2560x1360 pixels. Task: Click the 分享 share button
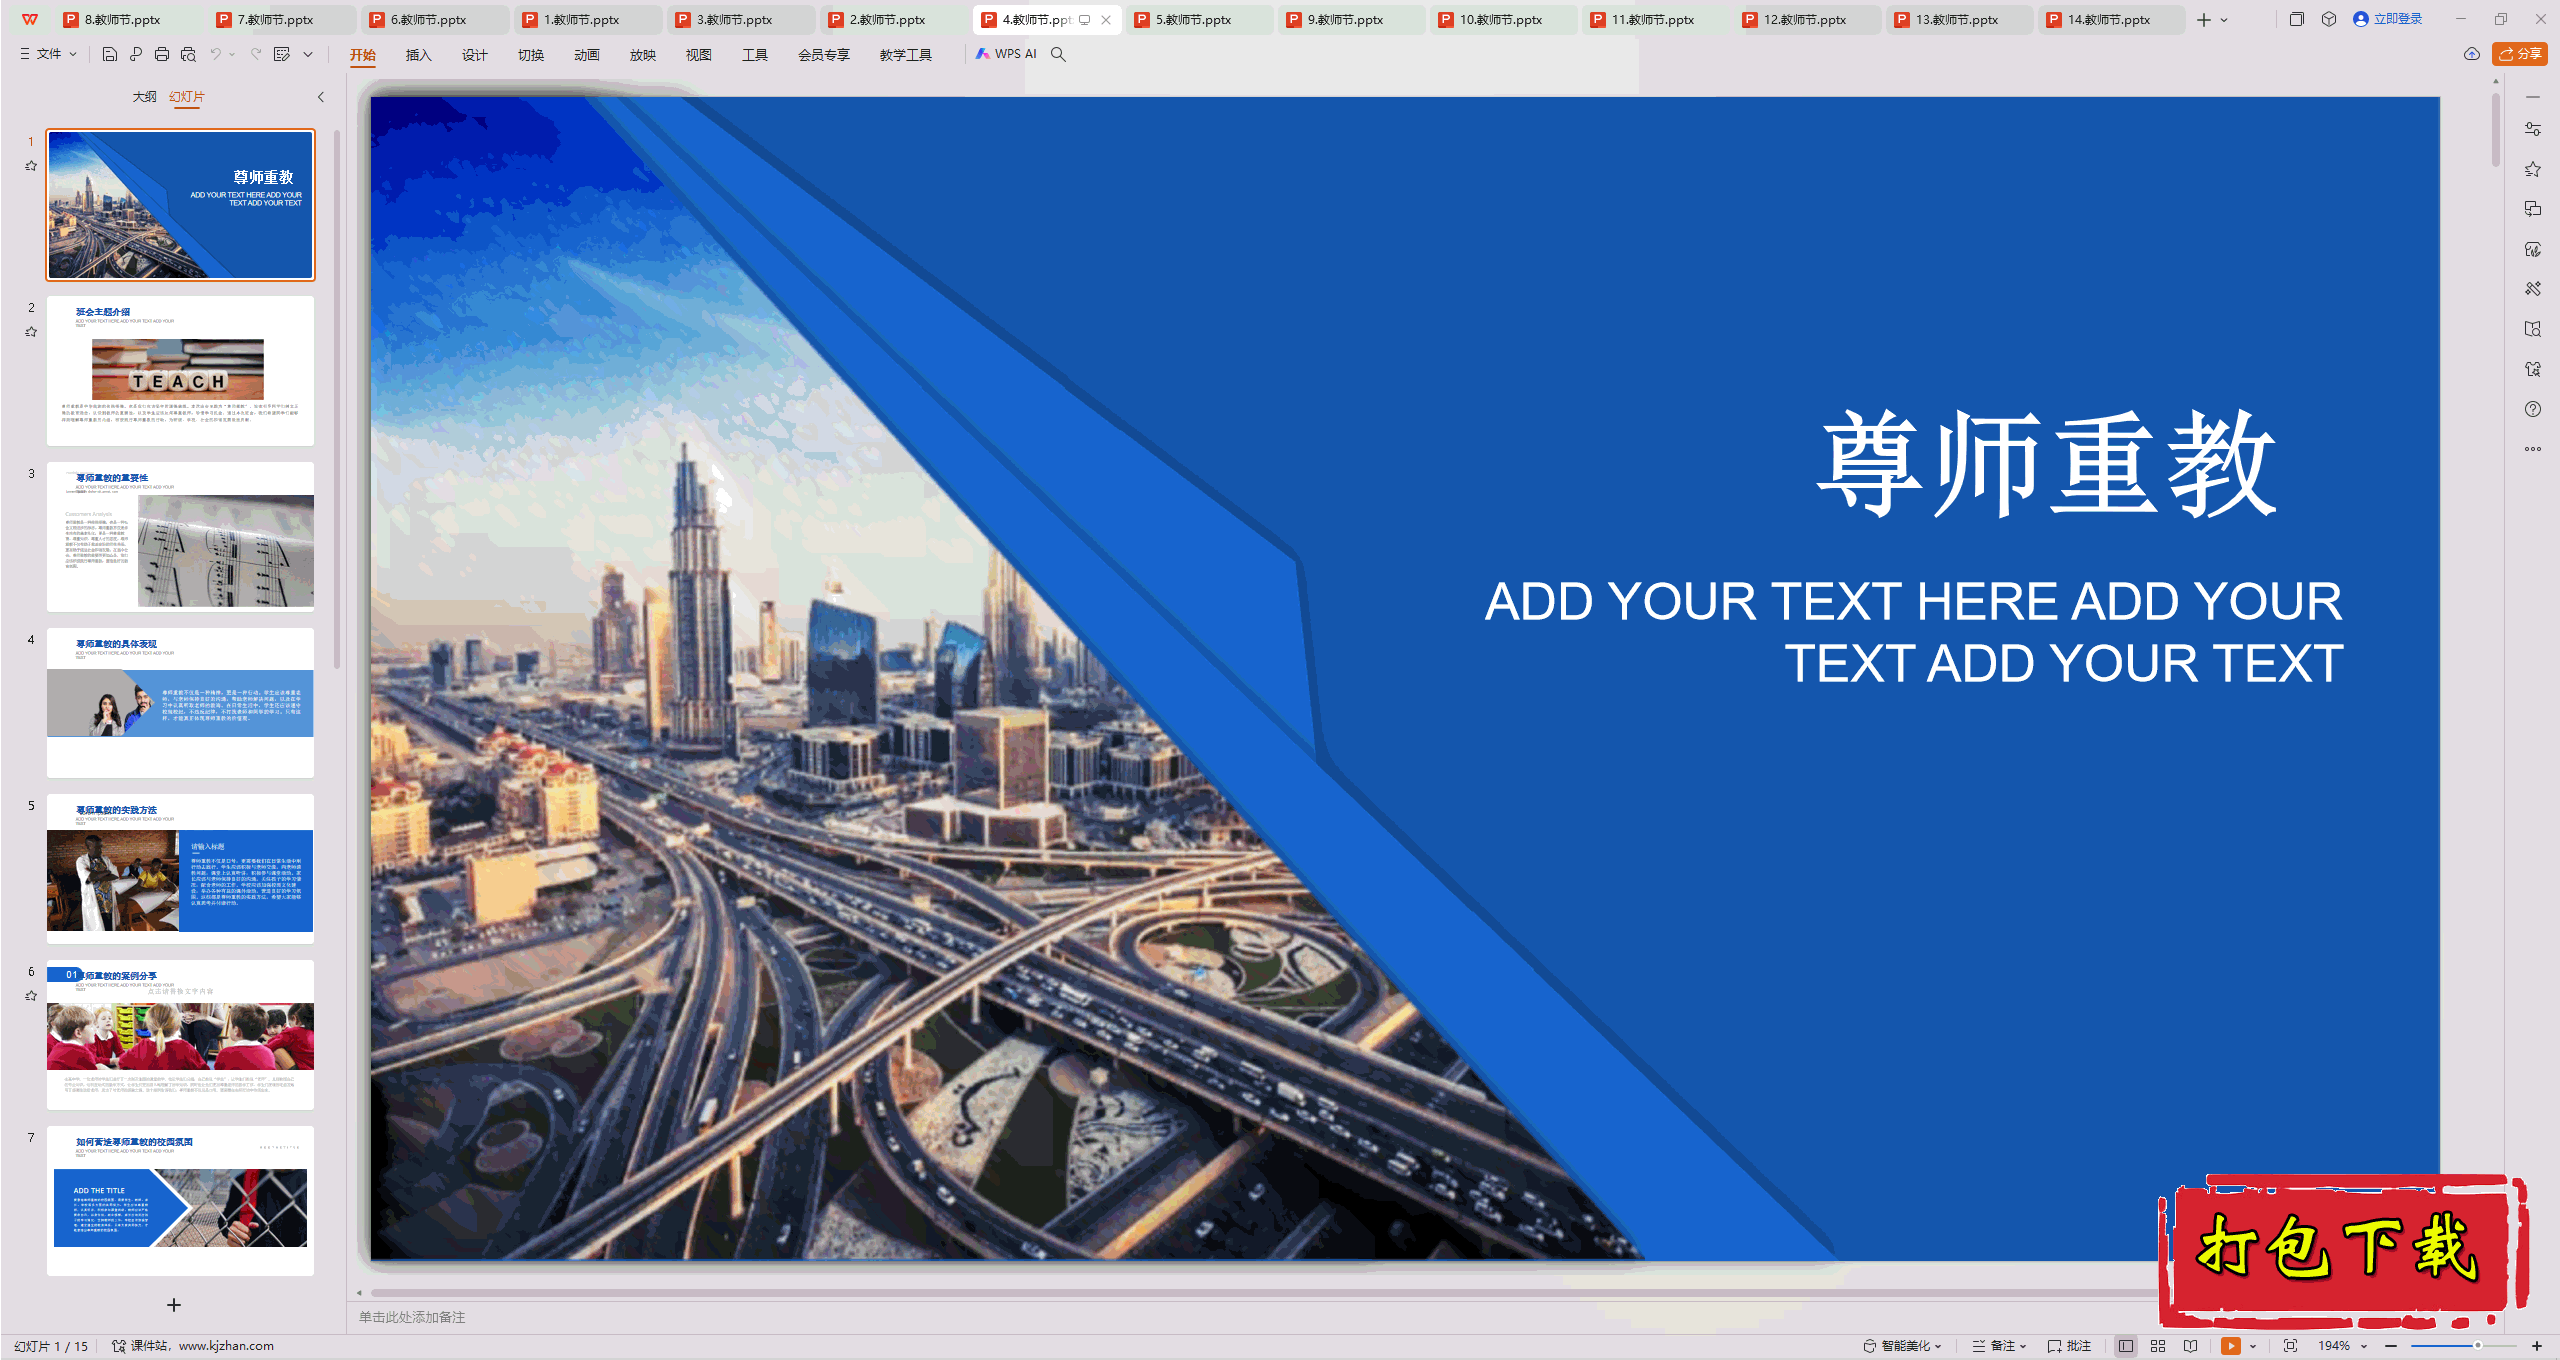pyautogui.click(x=2520, y=54)
